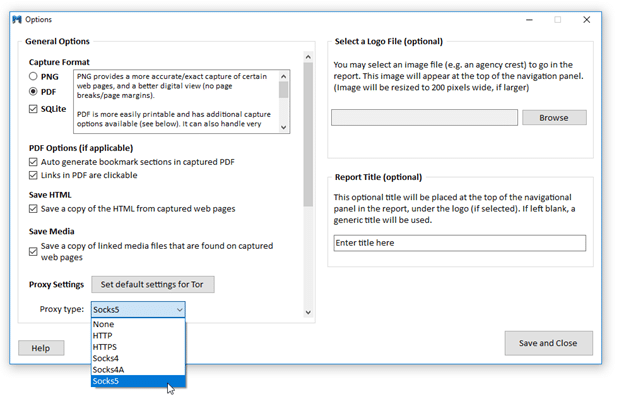Toggle the SQLite checkbox
Viewport: 624px width, 406px height.
click(x=33, y=109)
